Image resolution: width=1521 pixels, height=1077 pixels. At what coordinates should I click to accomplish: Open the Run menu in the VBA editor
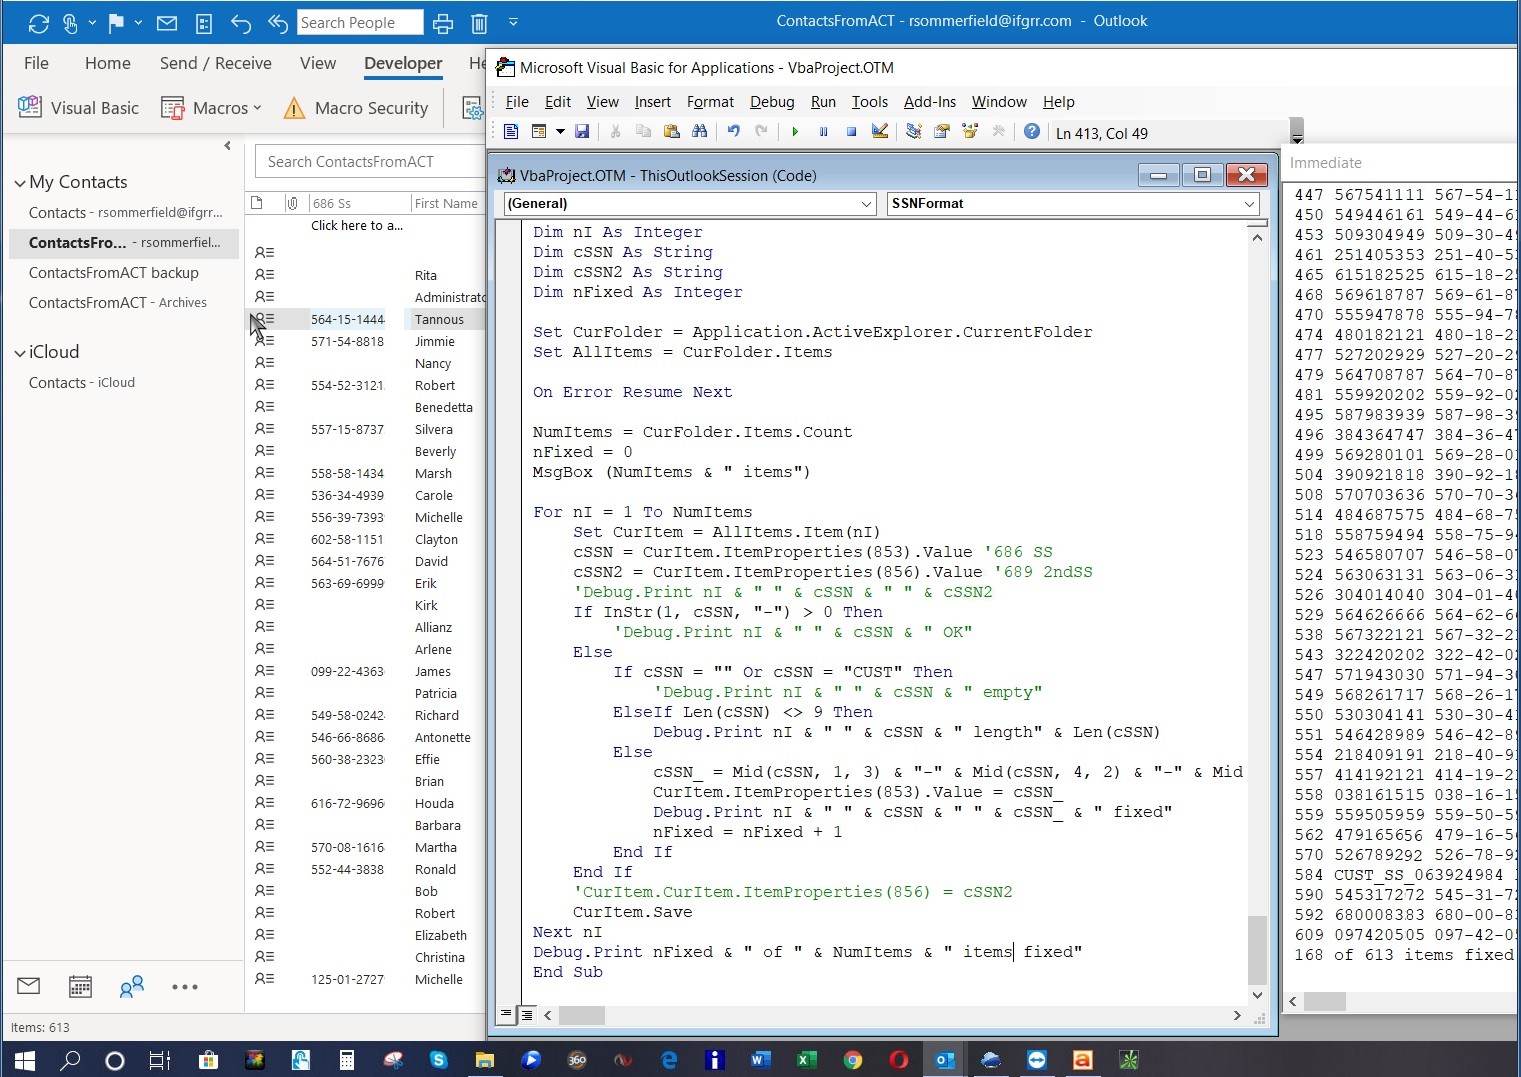[x=823, y=102]
